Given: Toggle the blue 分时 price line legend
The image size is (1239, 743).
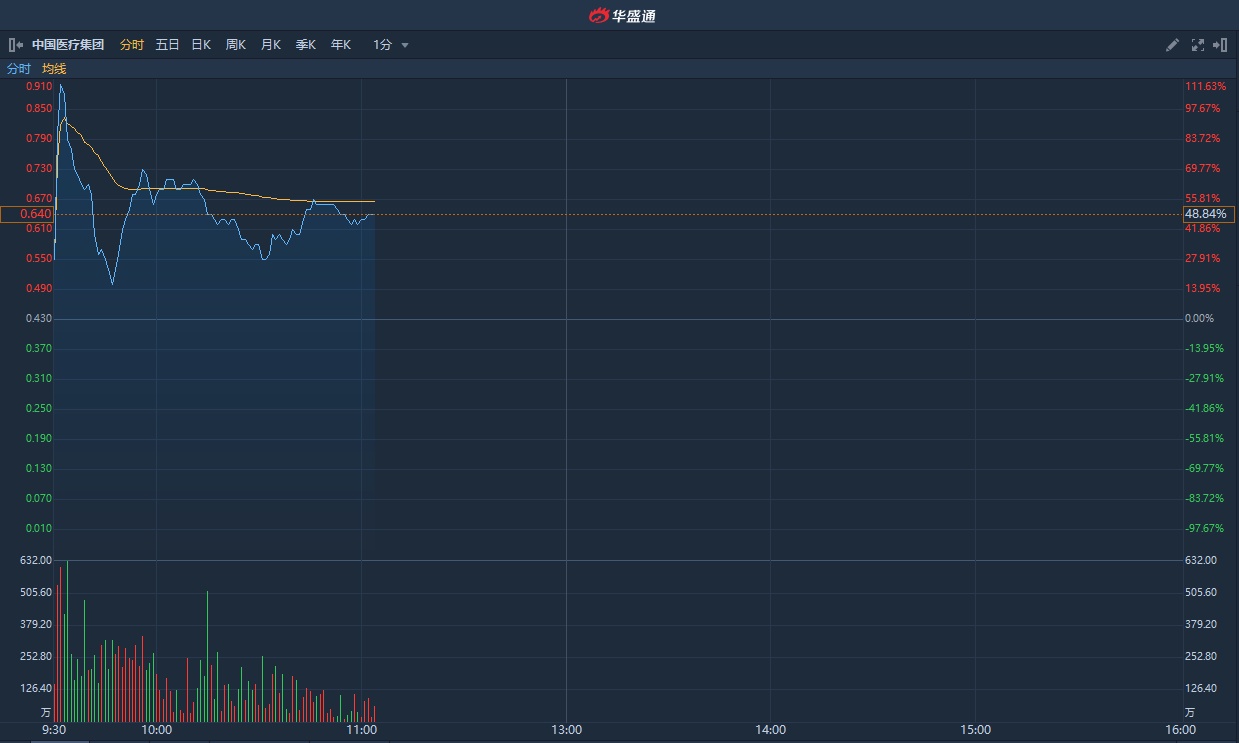Looking at the screenshot, I should [19, 69].
